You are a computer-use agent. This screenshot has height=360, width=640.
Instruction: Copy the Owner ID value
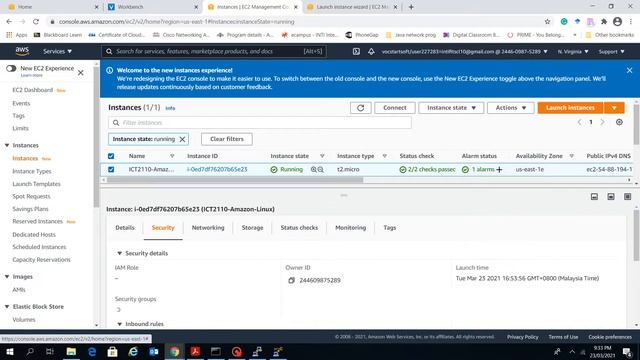pos(291,280)
